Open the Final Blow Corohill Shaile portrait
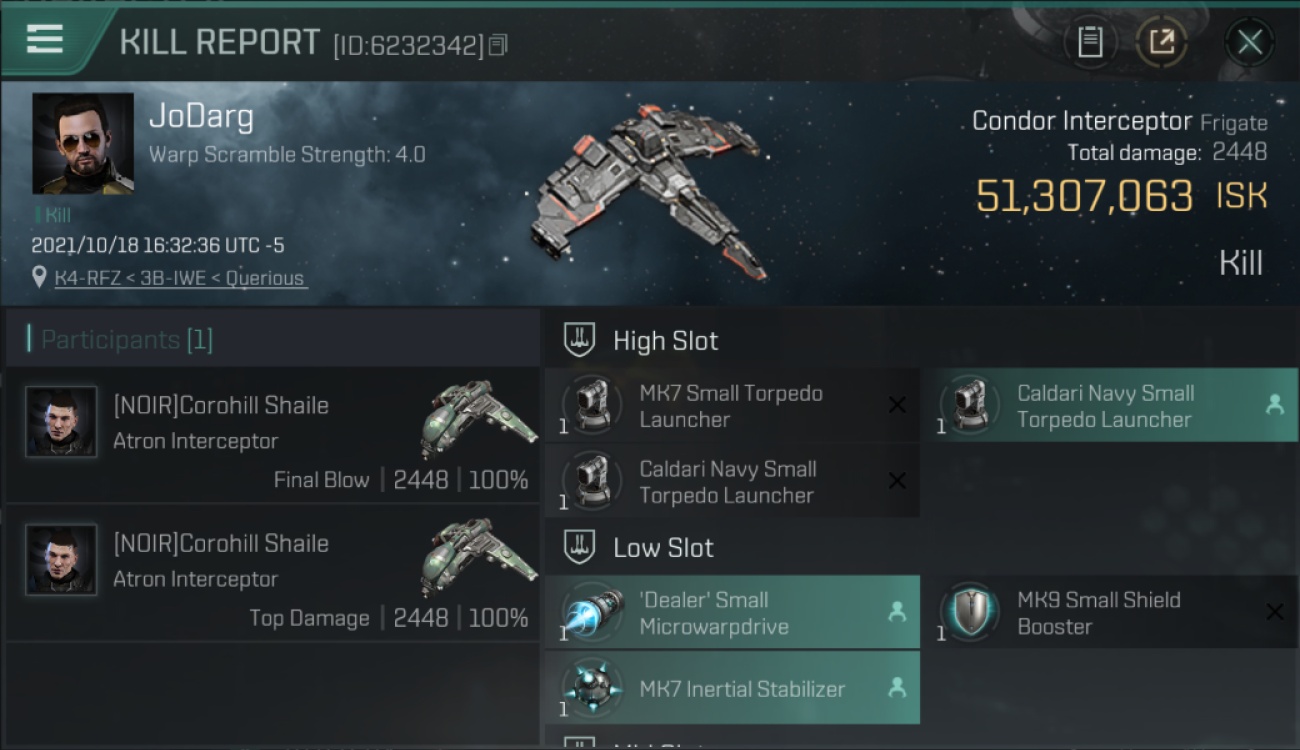The width and height of the screenshot is (1300, 750). (61, 422)
